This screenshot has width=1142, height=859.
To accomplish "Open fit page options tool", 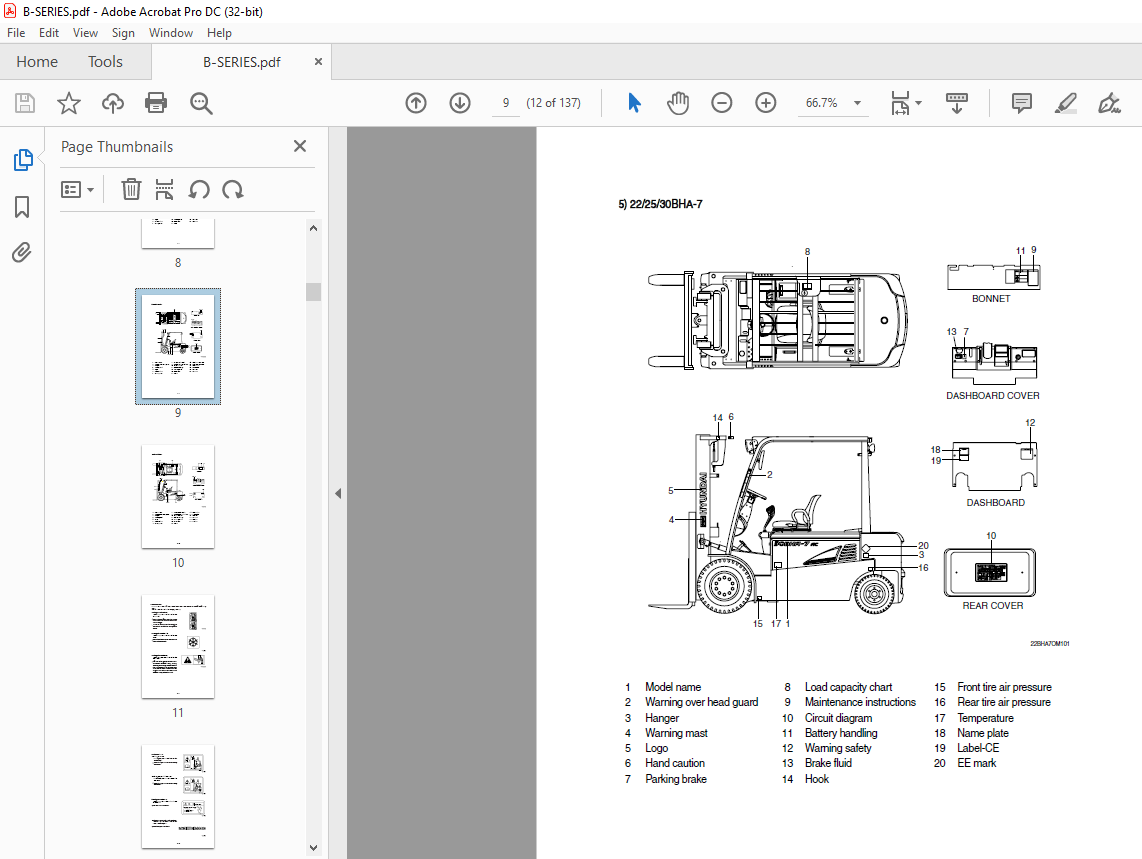I will tap(905, 103).
